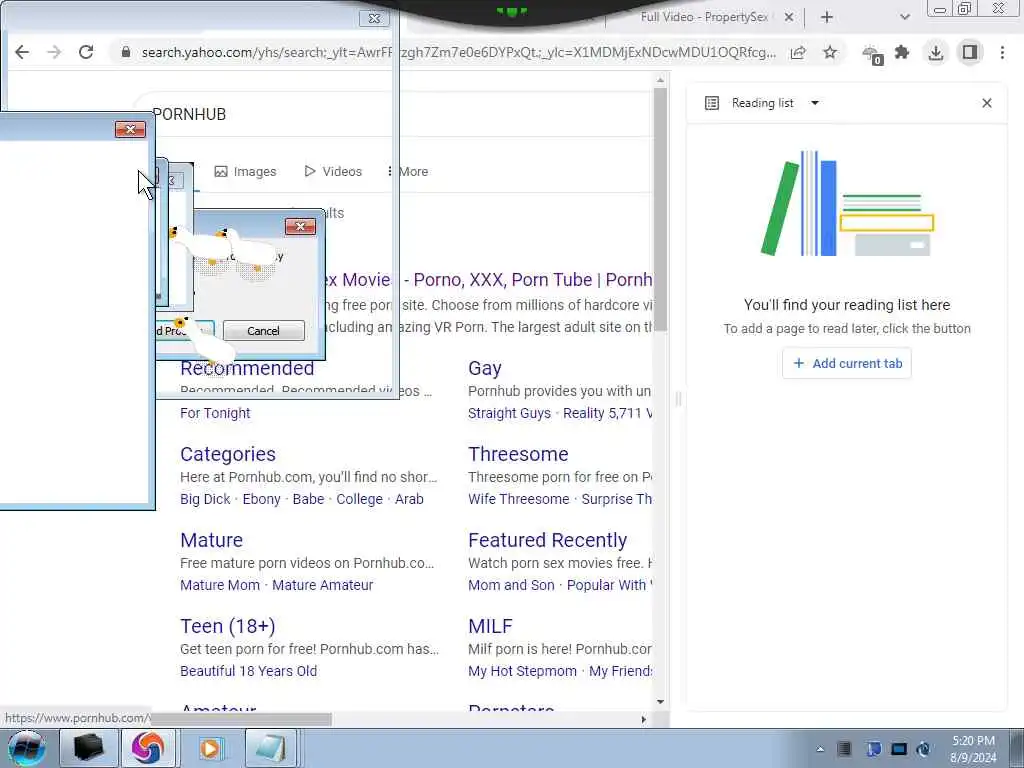Click the gray square tray icon
1024x768 pixels.
pyautogui.click(x=844, y=749)
